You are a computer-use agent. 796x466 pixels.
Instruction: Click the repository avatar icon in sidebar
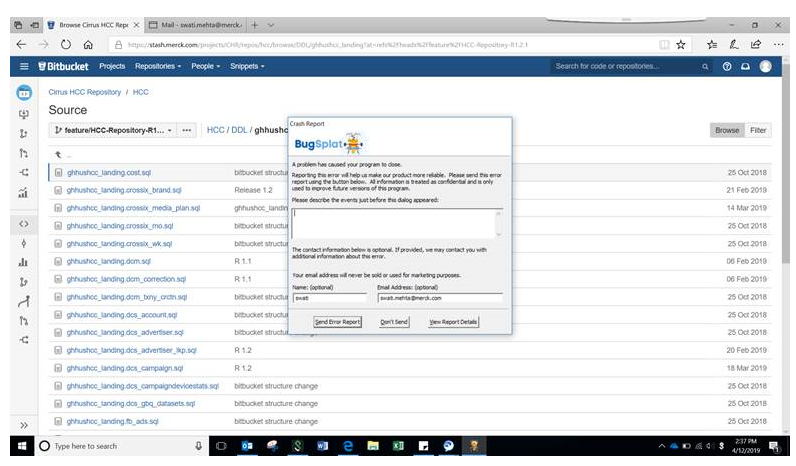pyautogui.click(x=24, y=92)
